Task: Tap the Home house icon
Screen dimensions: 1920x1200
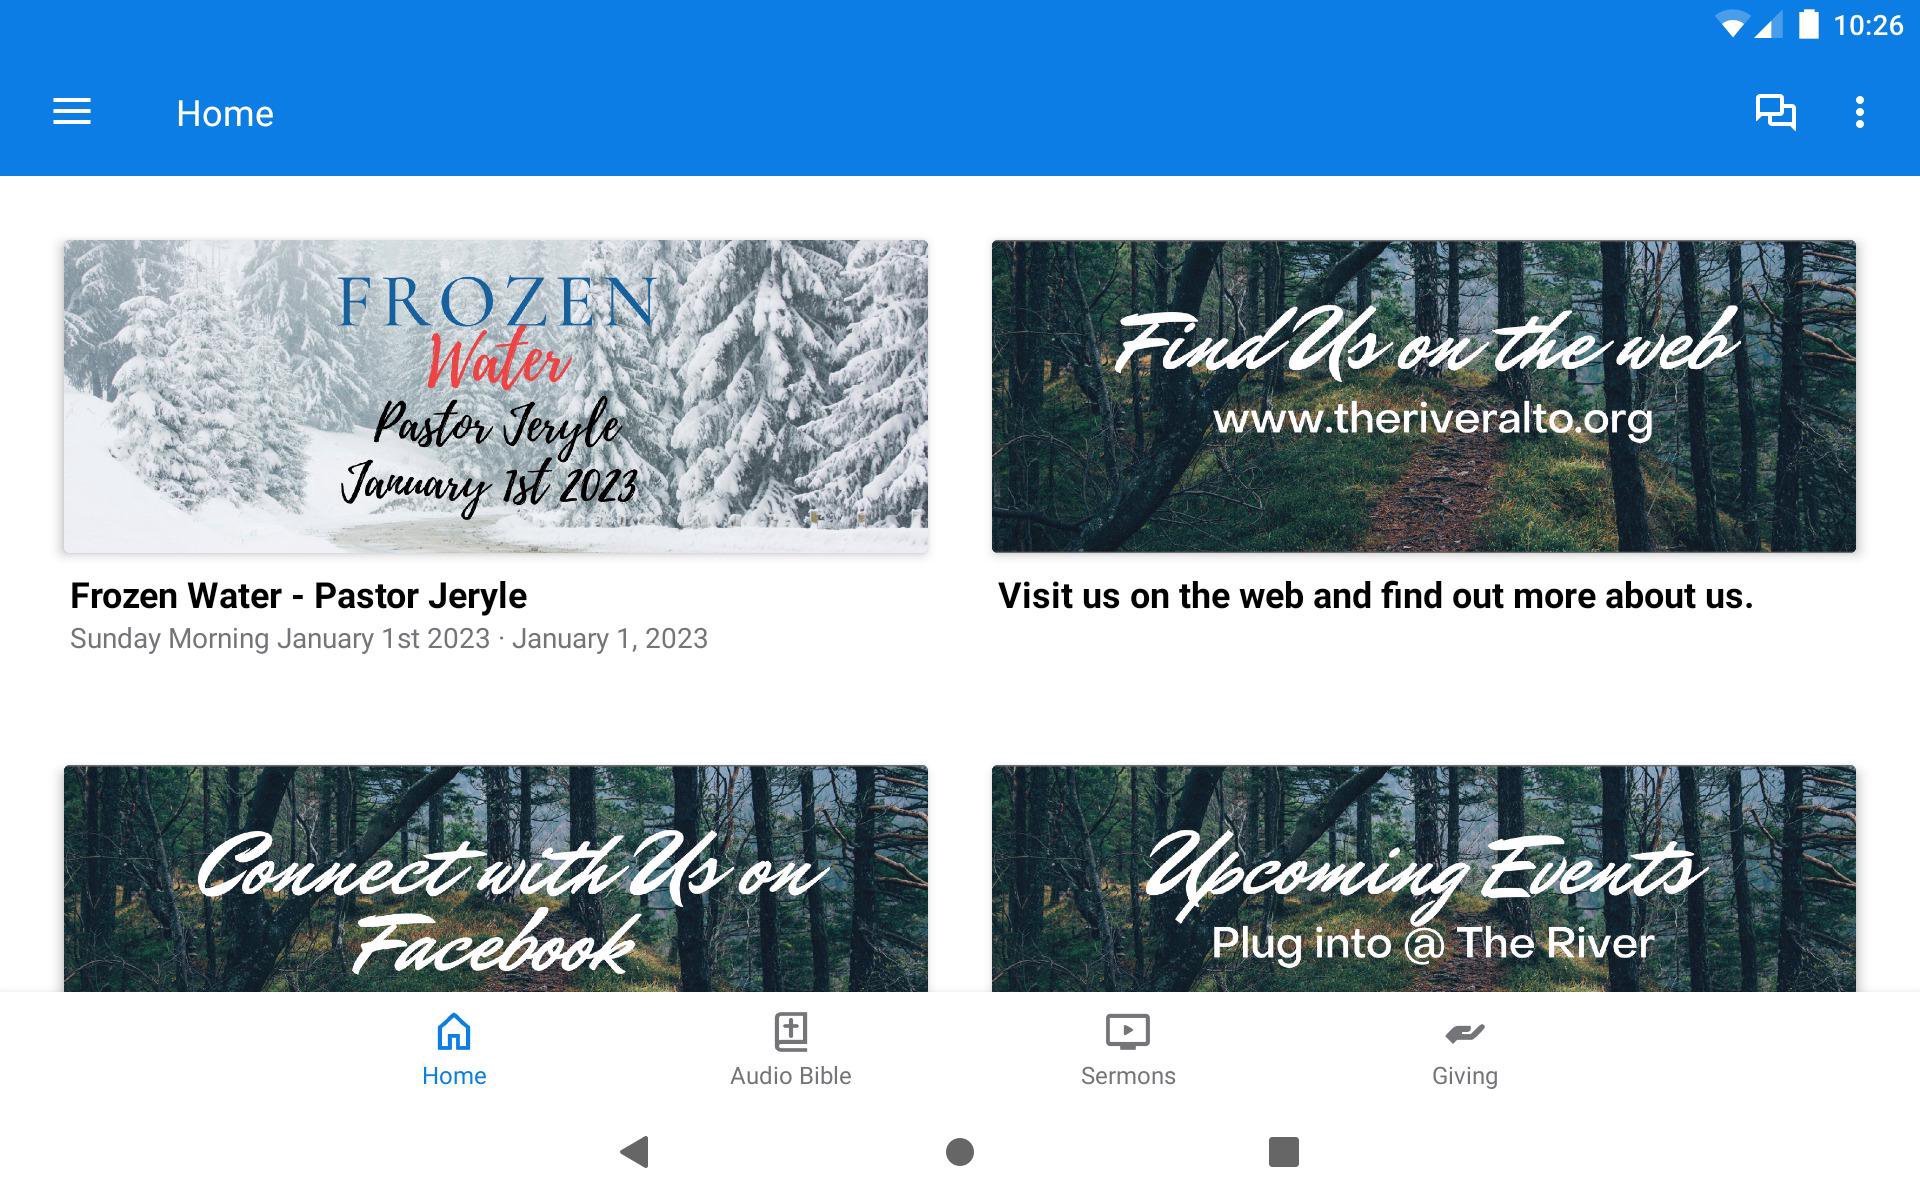Action: tap(454, 1032)
